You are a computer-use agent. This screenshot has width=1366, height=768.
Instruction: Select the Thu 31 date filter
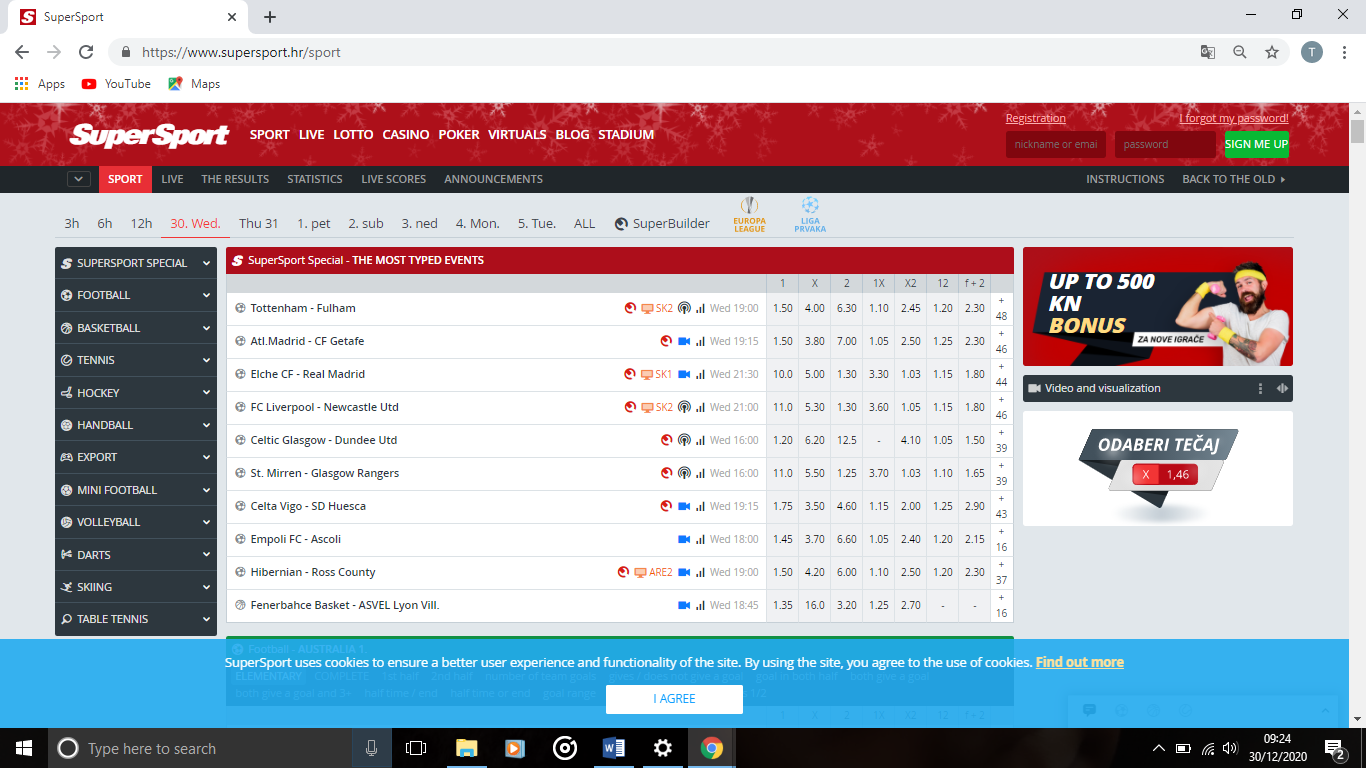click(258, 223)
